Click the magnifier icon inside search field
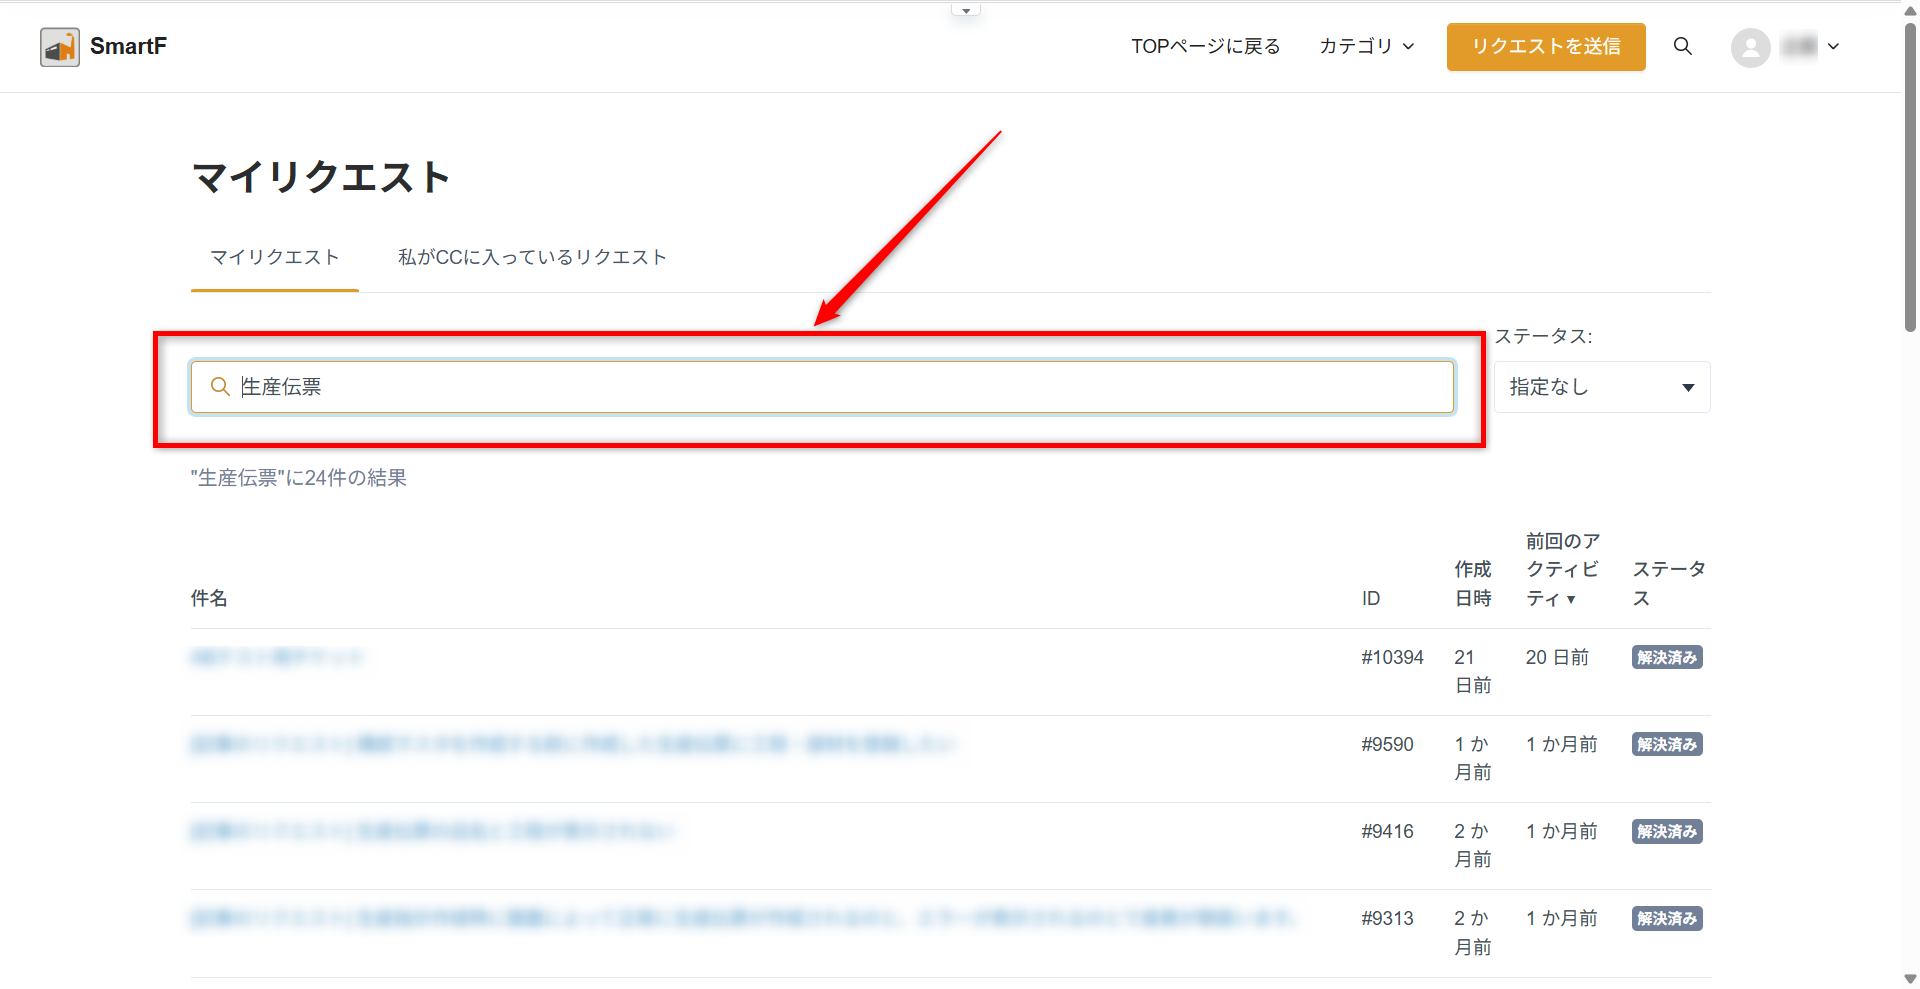This screenshot has height=989, width=1920. coord(220,387)
